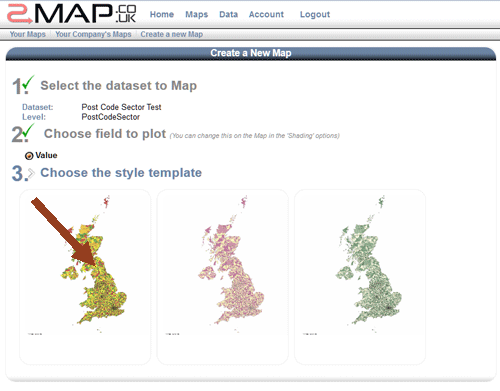Viewport: 500px width, 391px height.
Task: Click the 'Choose the style template' heading
Action: coord(121,173)
